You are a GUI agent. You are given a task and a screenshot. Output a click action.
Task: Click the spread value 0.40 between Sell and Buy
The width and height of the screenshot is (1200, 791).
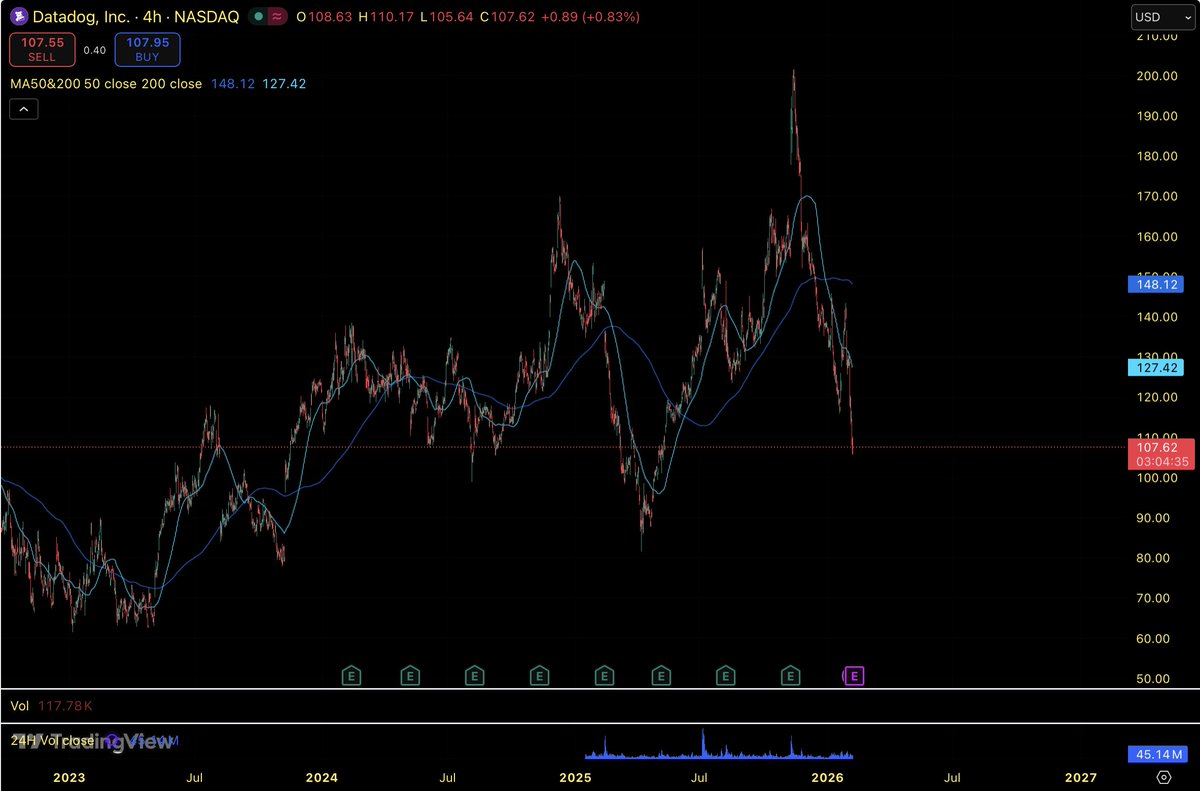94,50
